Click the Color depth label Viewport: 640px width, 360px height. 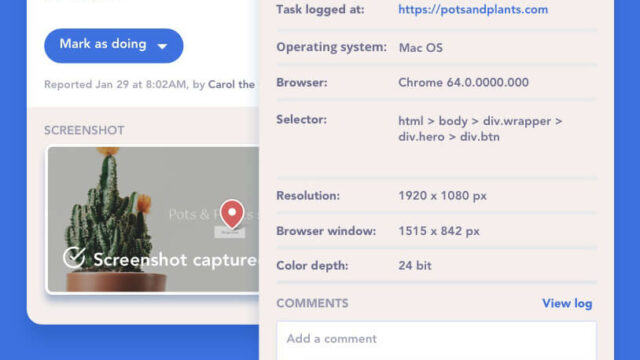point(312,266)
